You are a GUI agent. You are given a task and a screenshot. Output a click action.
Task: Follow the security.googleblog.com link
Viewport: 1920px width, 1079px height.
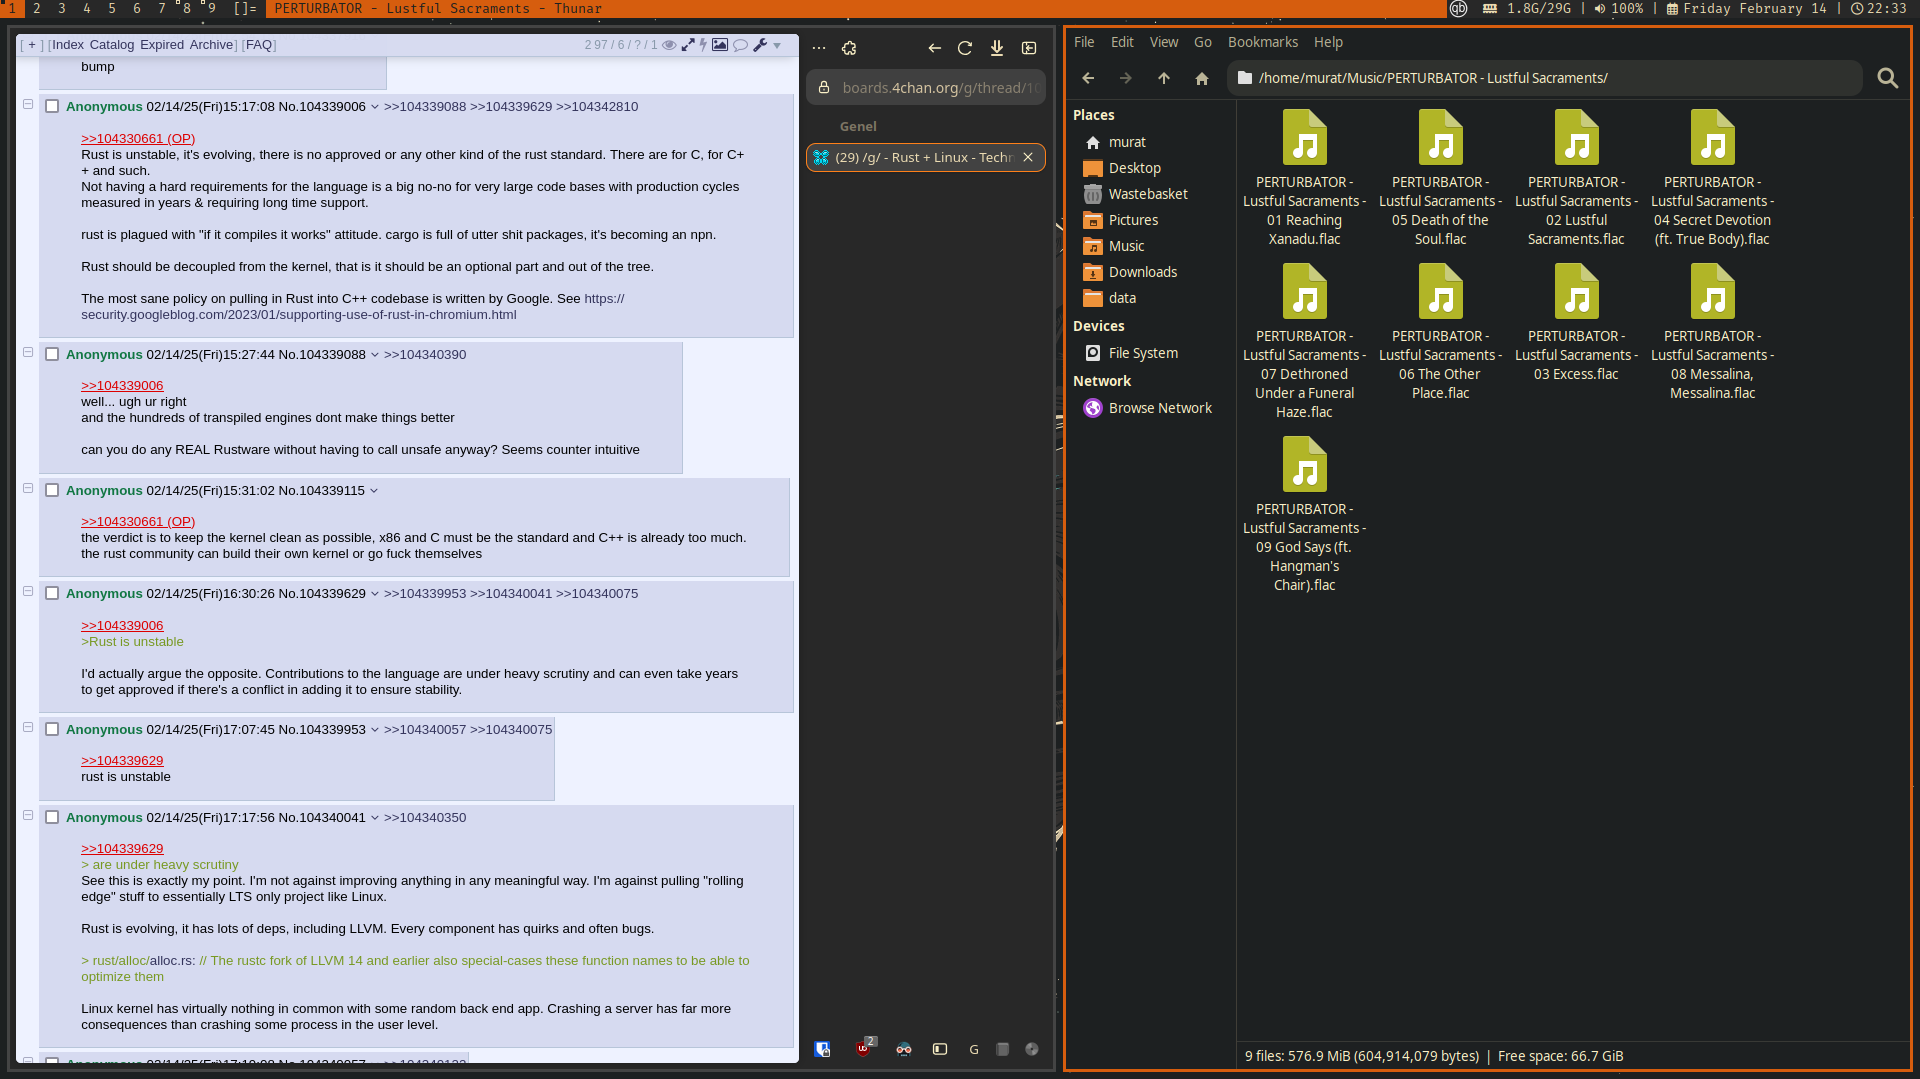click(299, 314)
